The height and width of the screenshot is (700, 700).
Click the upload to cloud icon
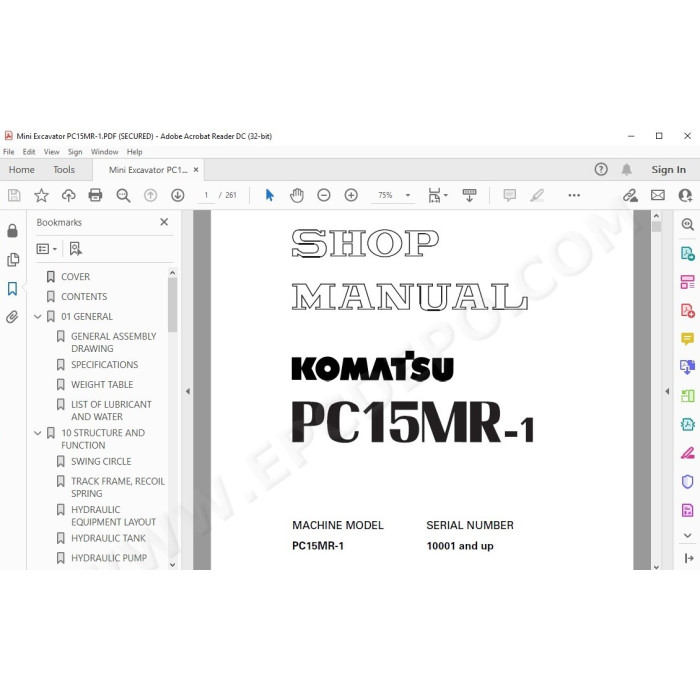[69, 195]
